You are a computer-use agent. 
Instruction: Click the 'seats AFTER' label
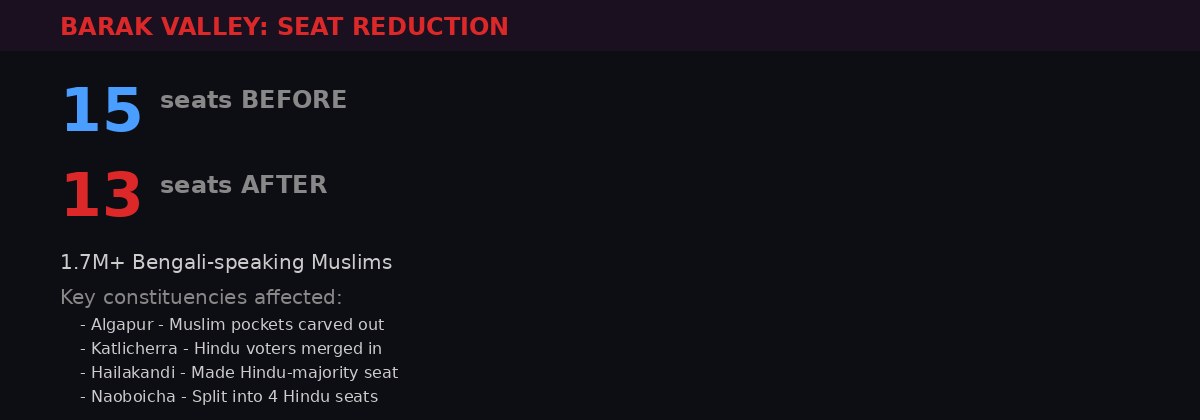(x=243, y=185)
